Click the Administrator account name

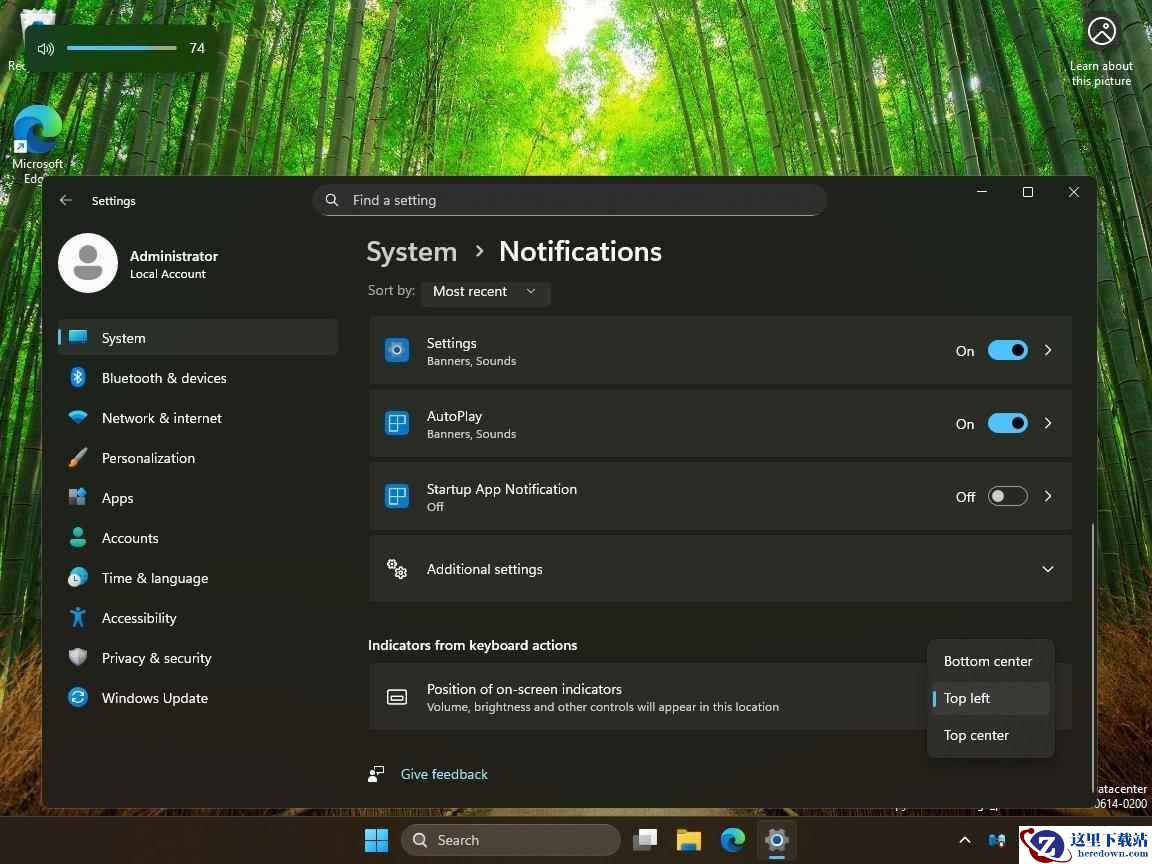(174, 256)
